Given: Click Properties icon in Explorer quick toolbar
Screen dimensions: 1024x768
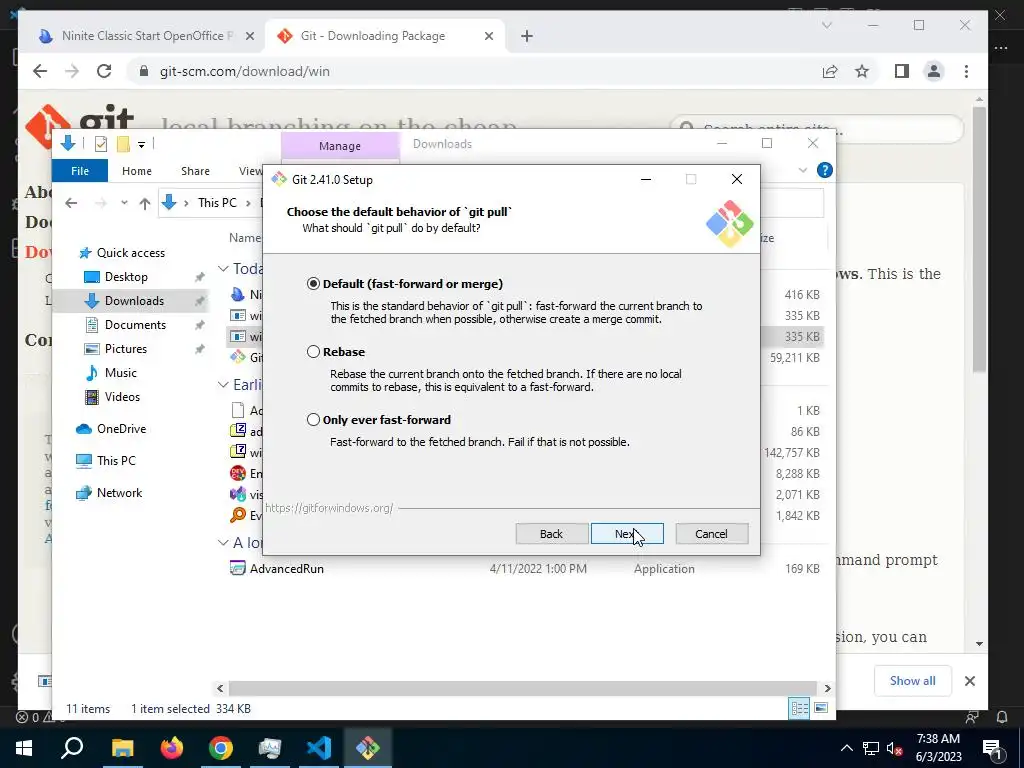Looking at the screenshot, I should click(x=101, y=144).
